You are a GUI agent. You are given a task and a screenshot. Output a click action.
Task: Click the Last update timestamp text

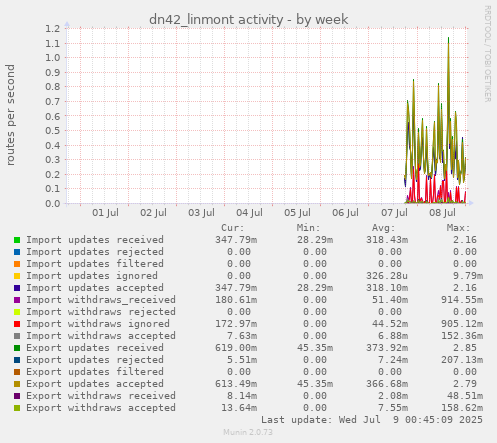point(372,420)
